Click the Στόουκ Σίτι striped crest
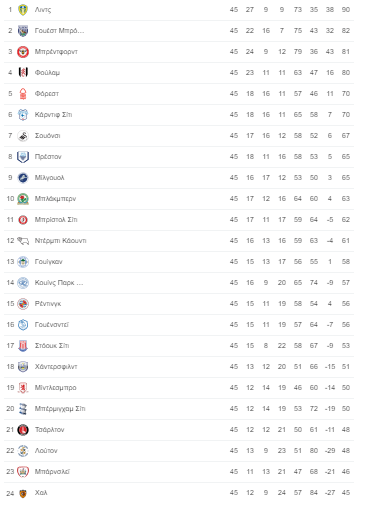 23,346
